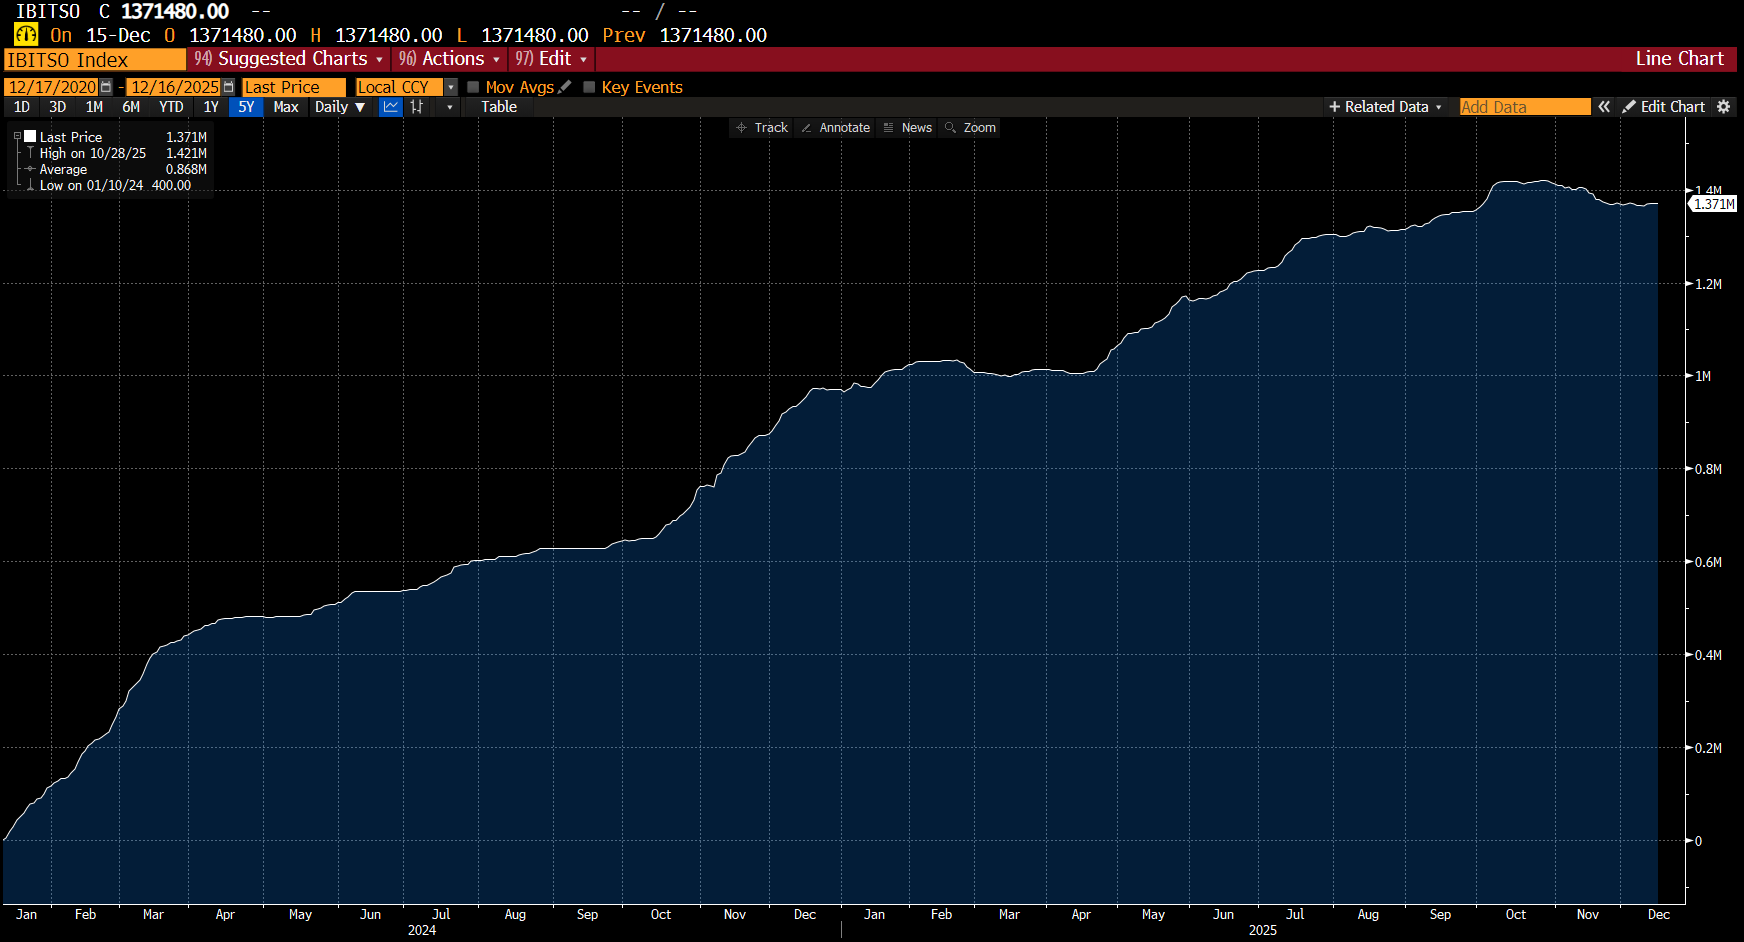Select the 1Y time range tab
Image resolution: width=1744 pixels, height=942 pixels.
211,107
